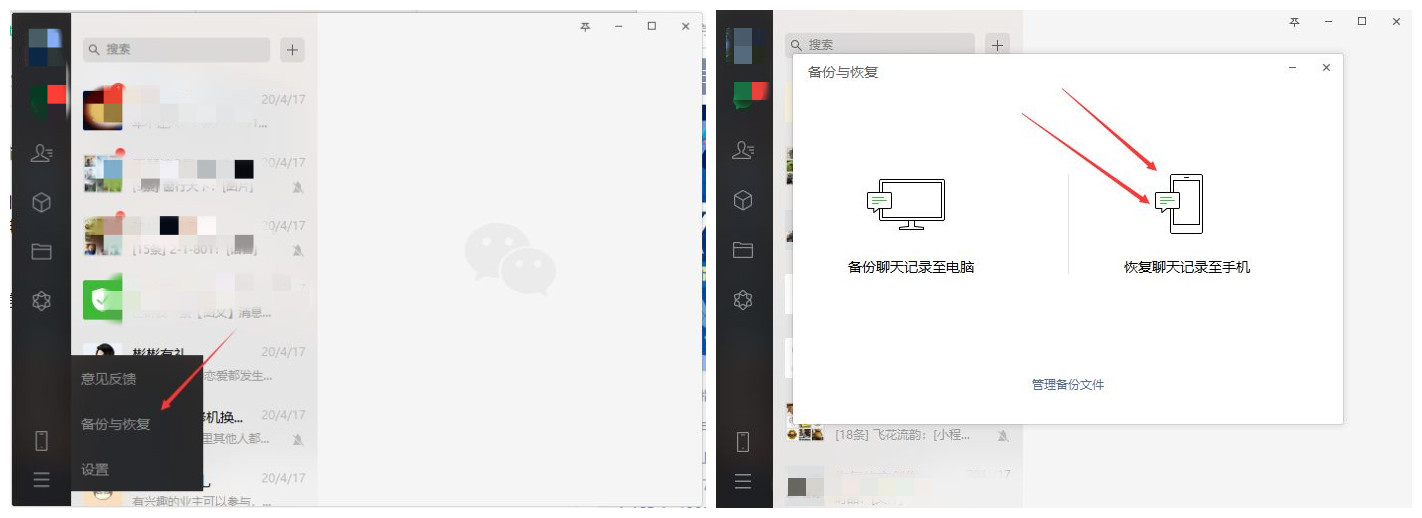
Task: Open the green shield chat in left window list
Action: [x=194, y=298]
